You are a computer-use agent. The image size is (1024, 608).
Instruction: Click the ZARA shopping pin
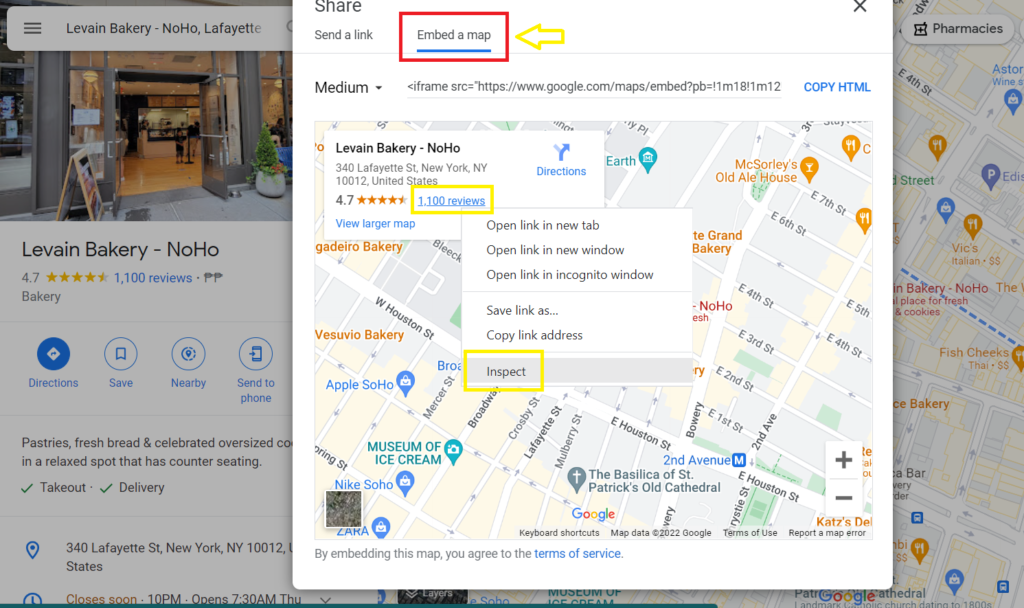(x=381, y=526)
